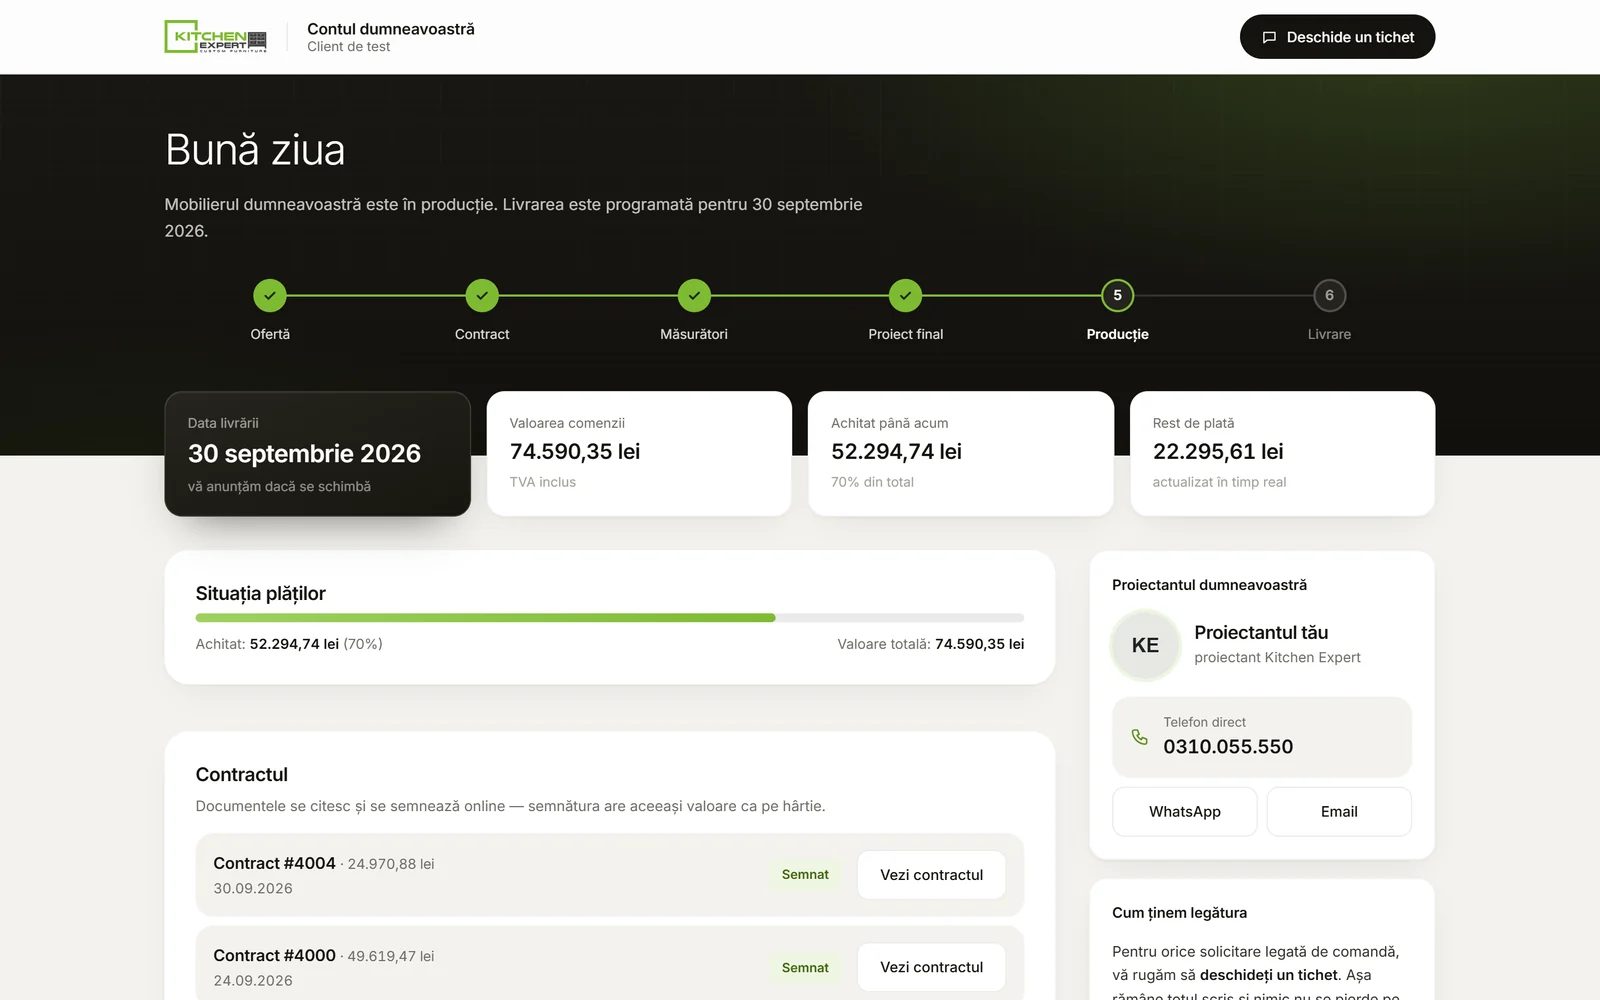Click the Bună ziua greeting
This screenshot has width=1600, height=1000.
(255, 150)
